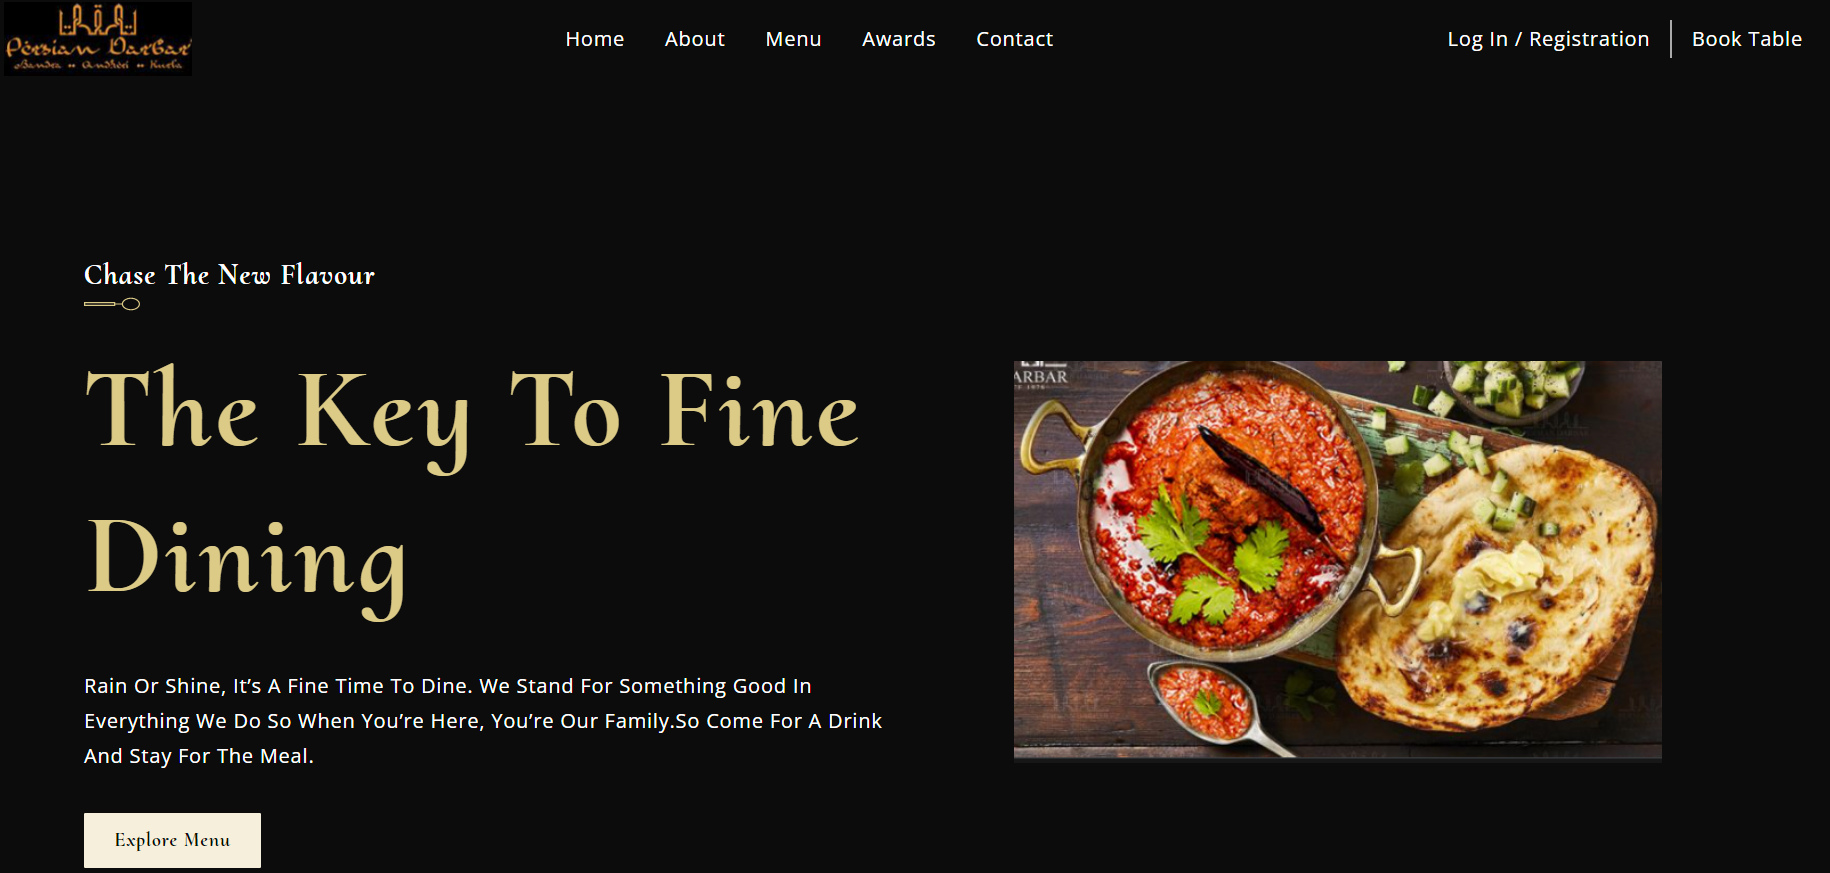The width and height of the screenshot is (1830, 873).
Task: Click the Persian Darbar logo
Action: click(x=98, y=38)
